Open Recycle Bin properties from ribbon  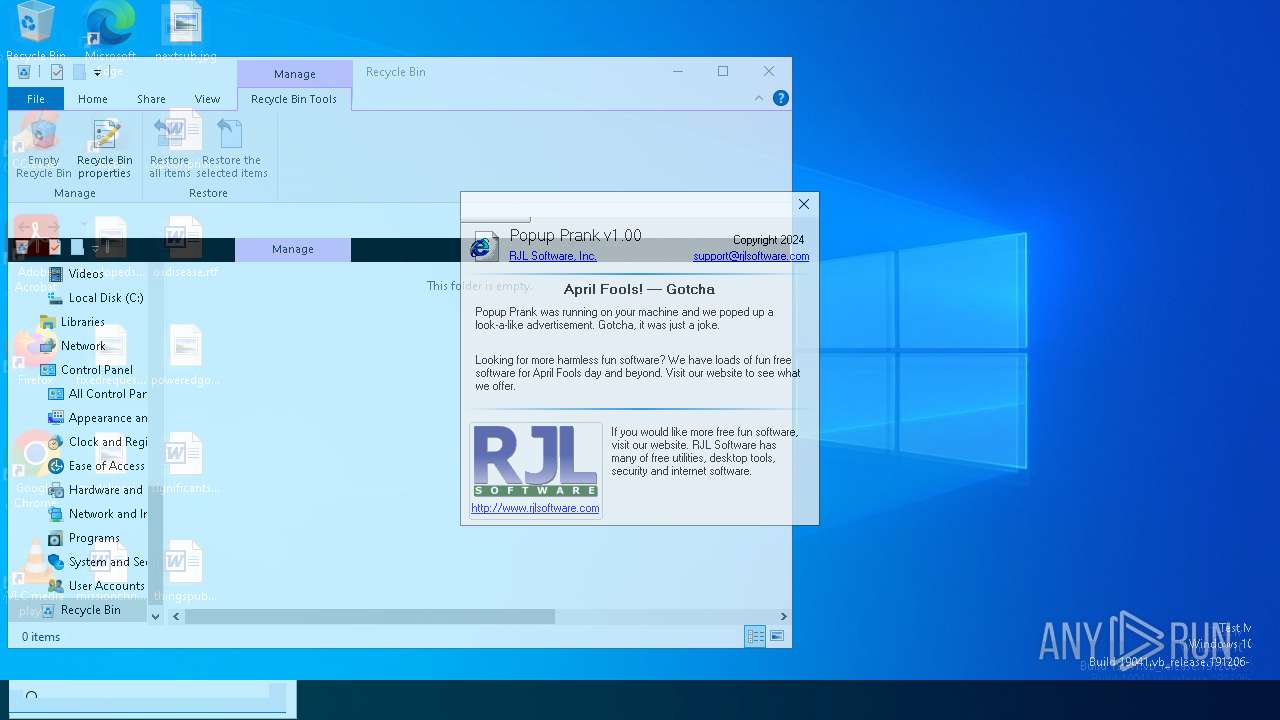(104, 148)
